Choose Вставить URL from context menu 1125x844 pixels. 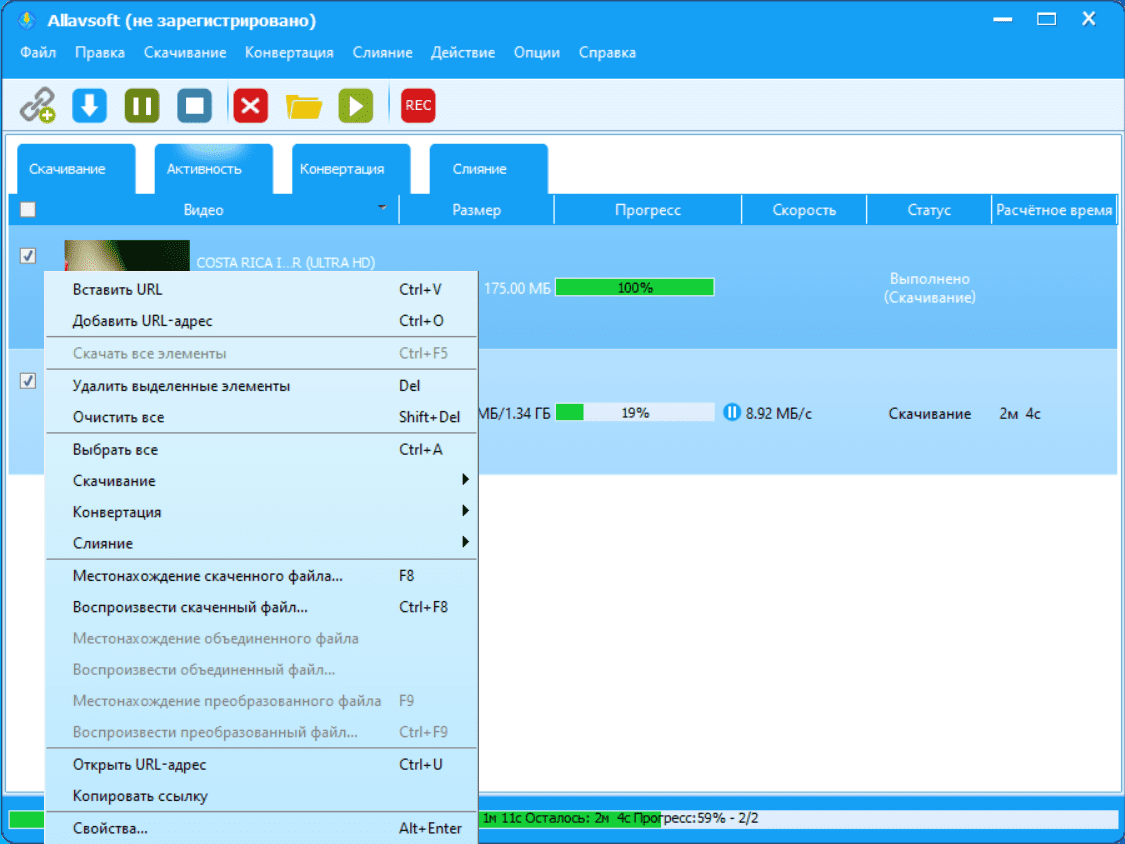pyautogui.click(x=261, y=289)
